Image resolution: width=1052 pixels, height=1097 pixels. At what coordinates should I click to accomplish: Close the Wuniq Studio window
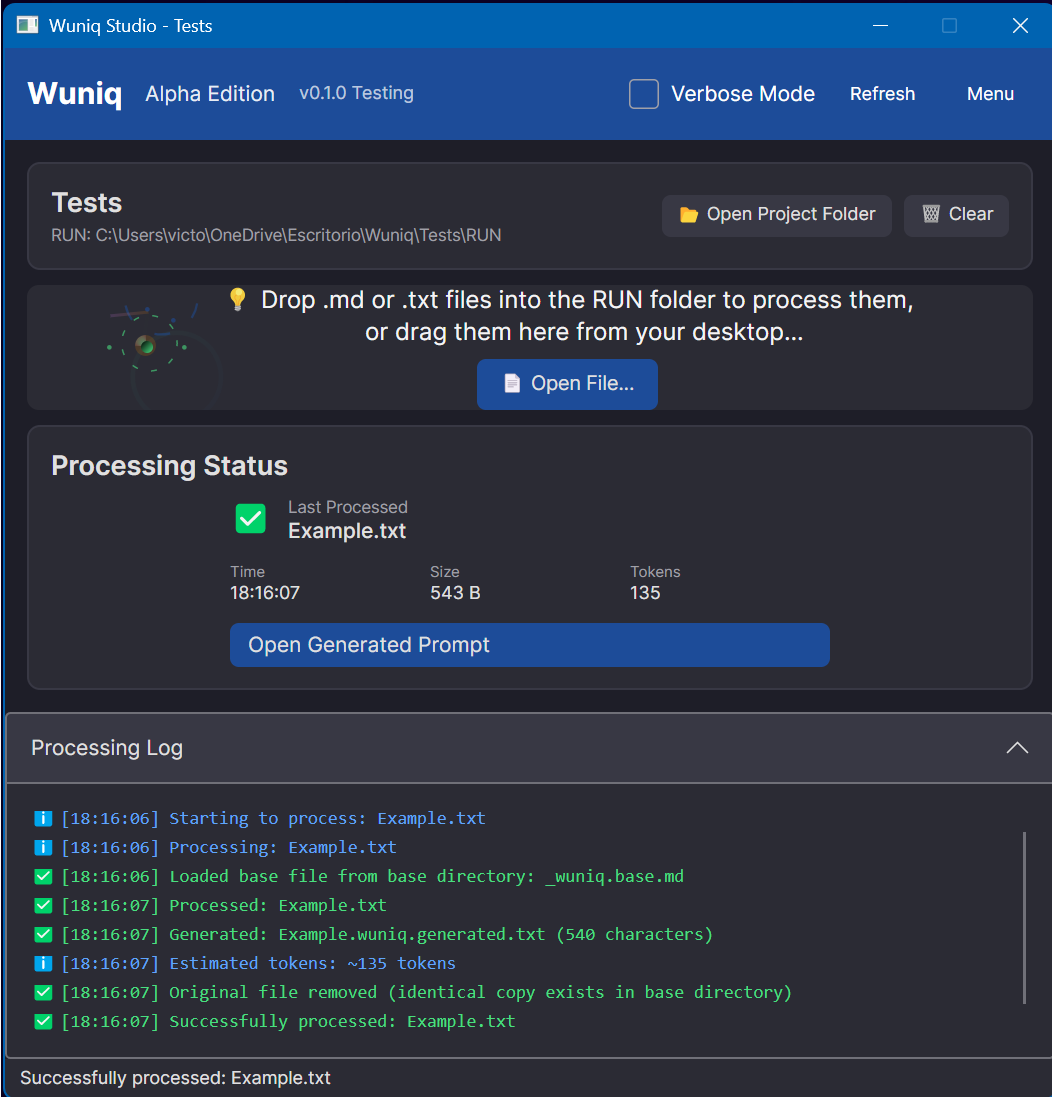pyautogui.click(x=1020, y=26)
